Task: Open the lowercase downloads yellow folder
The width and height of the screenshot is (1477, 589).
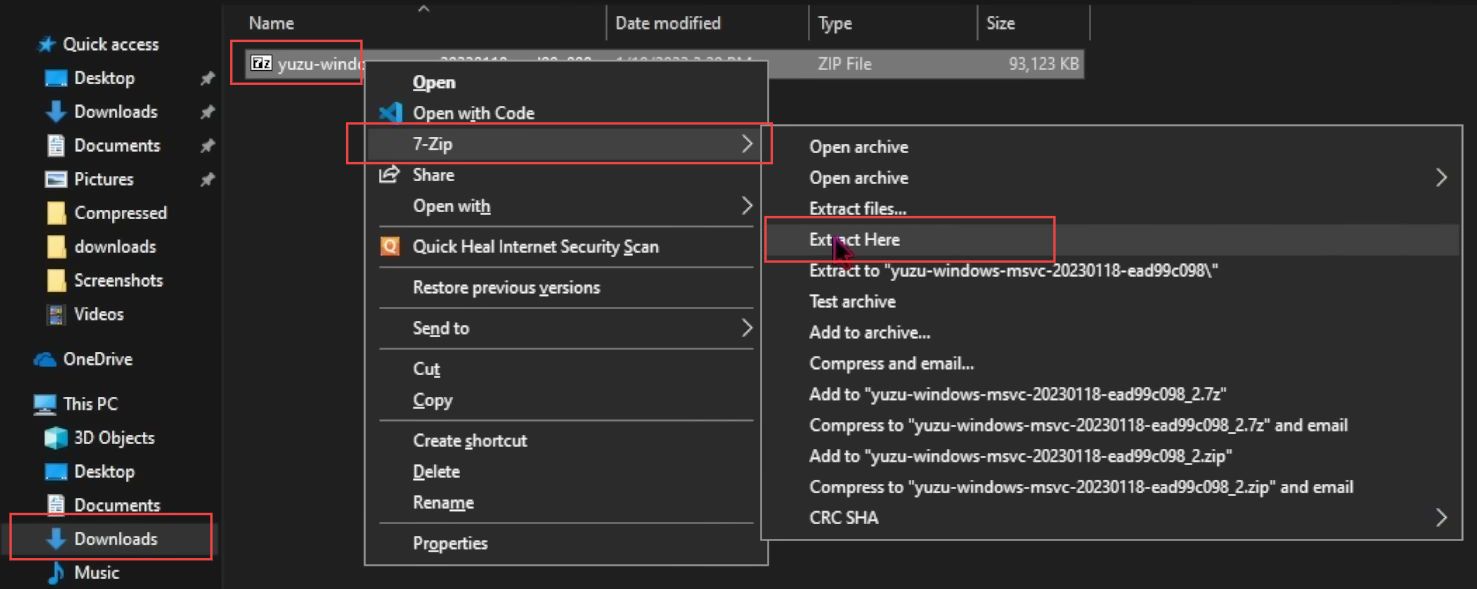Action: point(115,246)
